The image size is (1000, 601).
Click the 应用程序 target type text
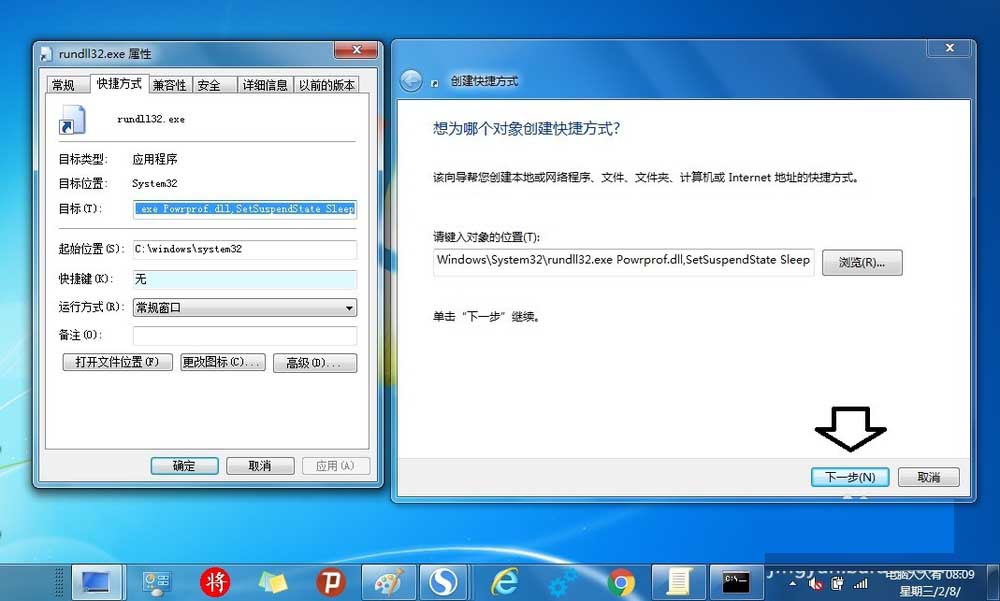pyautogui.click(x=154, y=160)
